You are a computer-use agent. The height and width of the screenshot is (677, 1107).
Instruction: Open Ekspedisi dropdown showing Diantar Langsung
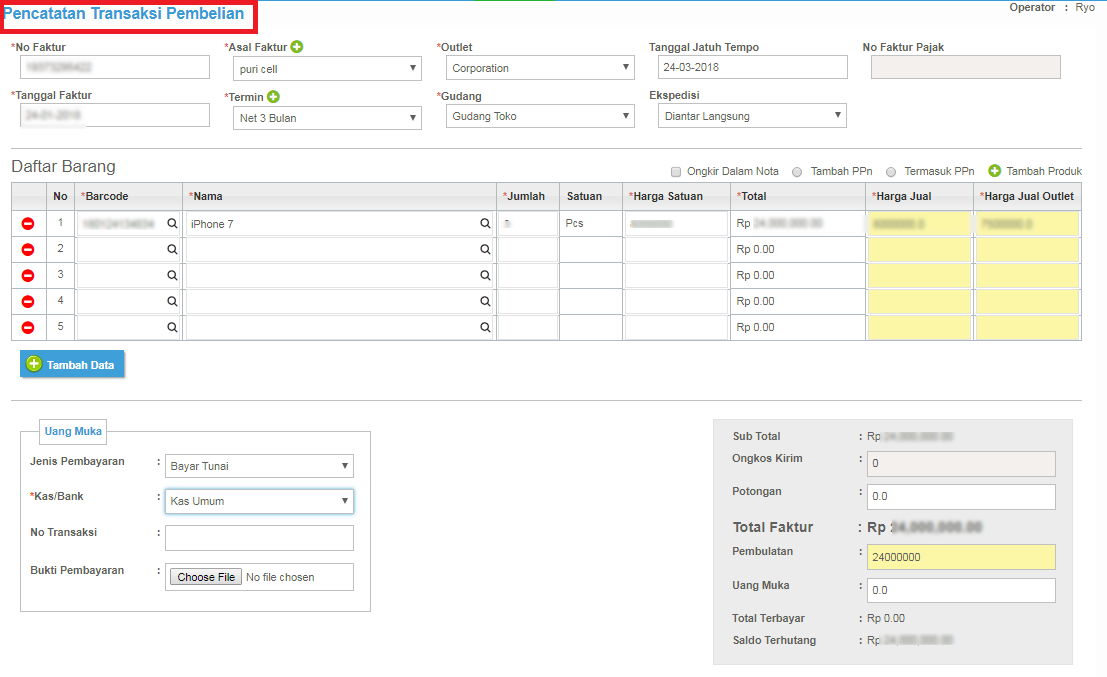pyautogui.click(x=752, y=116)
